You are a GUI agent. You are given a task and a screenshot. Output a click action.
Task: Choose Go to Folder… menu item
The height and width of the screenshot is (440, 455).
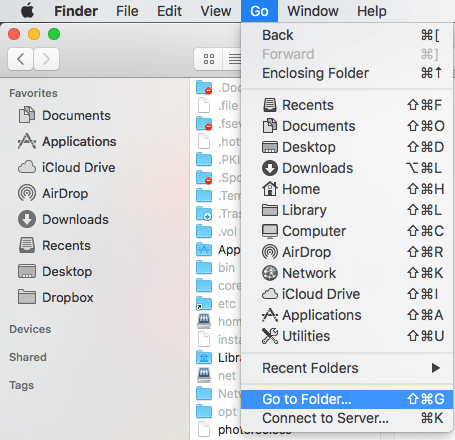(x=347, y=399)
